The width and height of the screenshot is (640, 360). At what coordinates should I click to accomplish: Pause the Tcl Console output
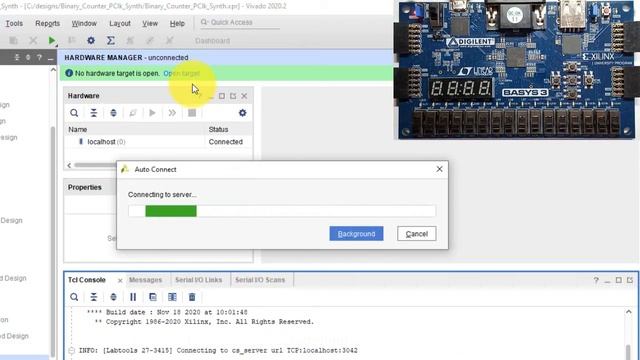click(133, 297)
